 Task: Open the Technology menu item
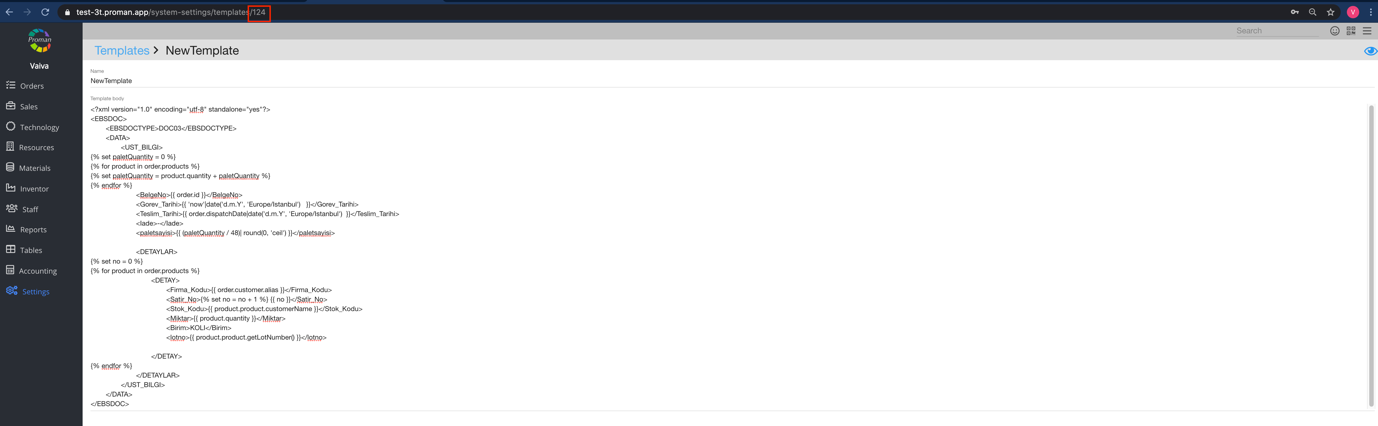tap(39, 127)
